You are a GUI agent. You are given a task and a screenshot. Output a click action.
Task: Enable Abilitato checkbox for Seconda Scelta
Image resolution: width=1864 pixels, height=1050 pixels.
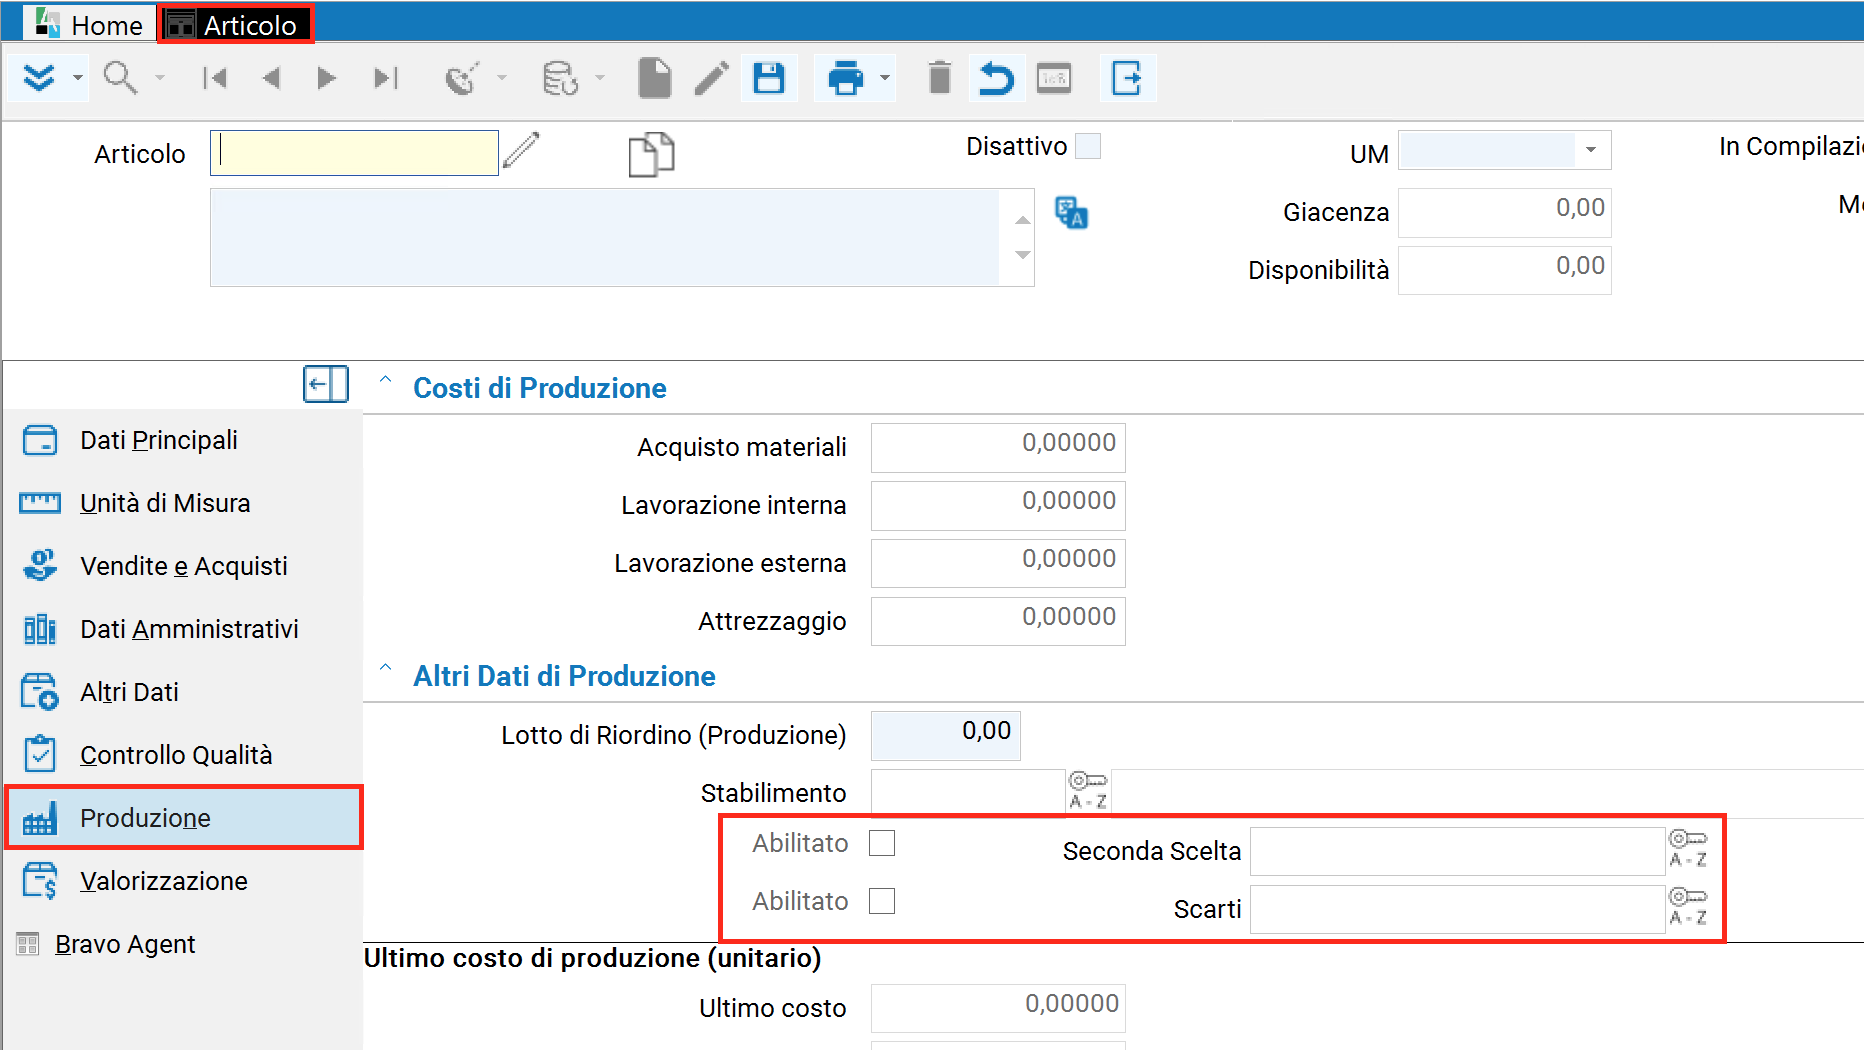(882, 843)
